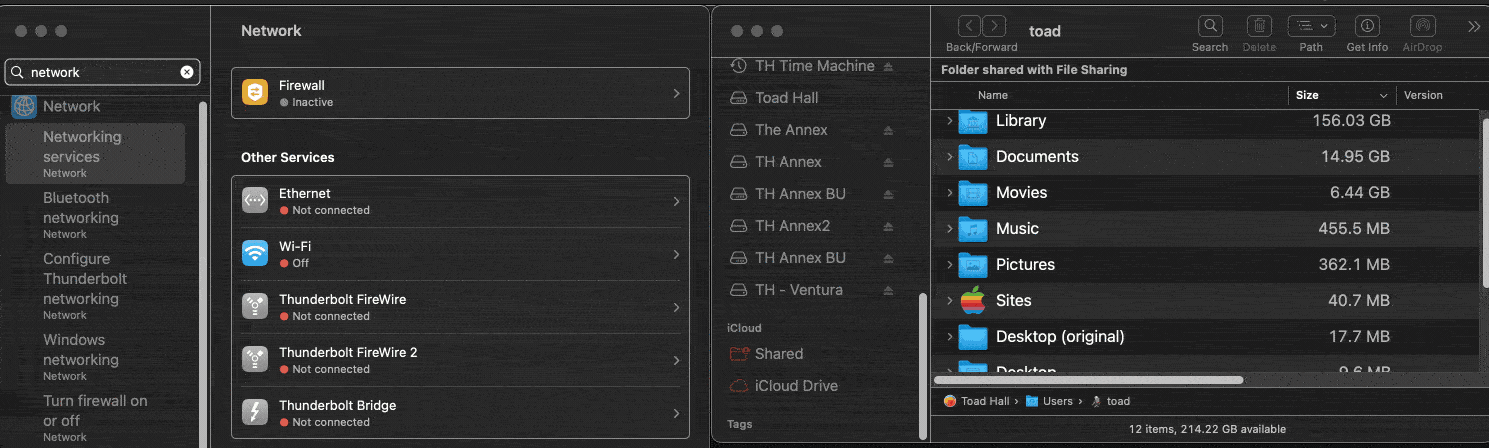Click the Movies folder icon
This screenshot has height=448, width=1489.
[x=973, y=193]
